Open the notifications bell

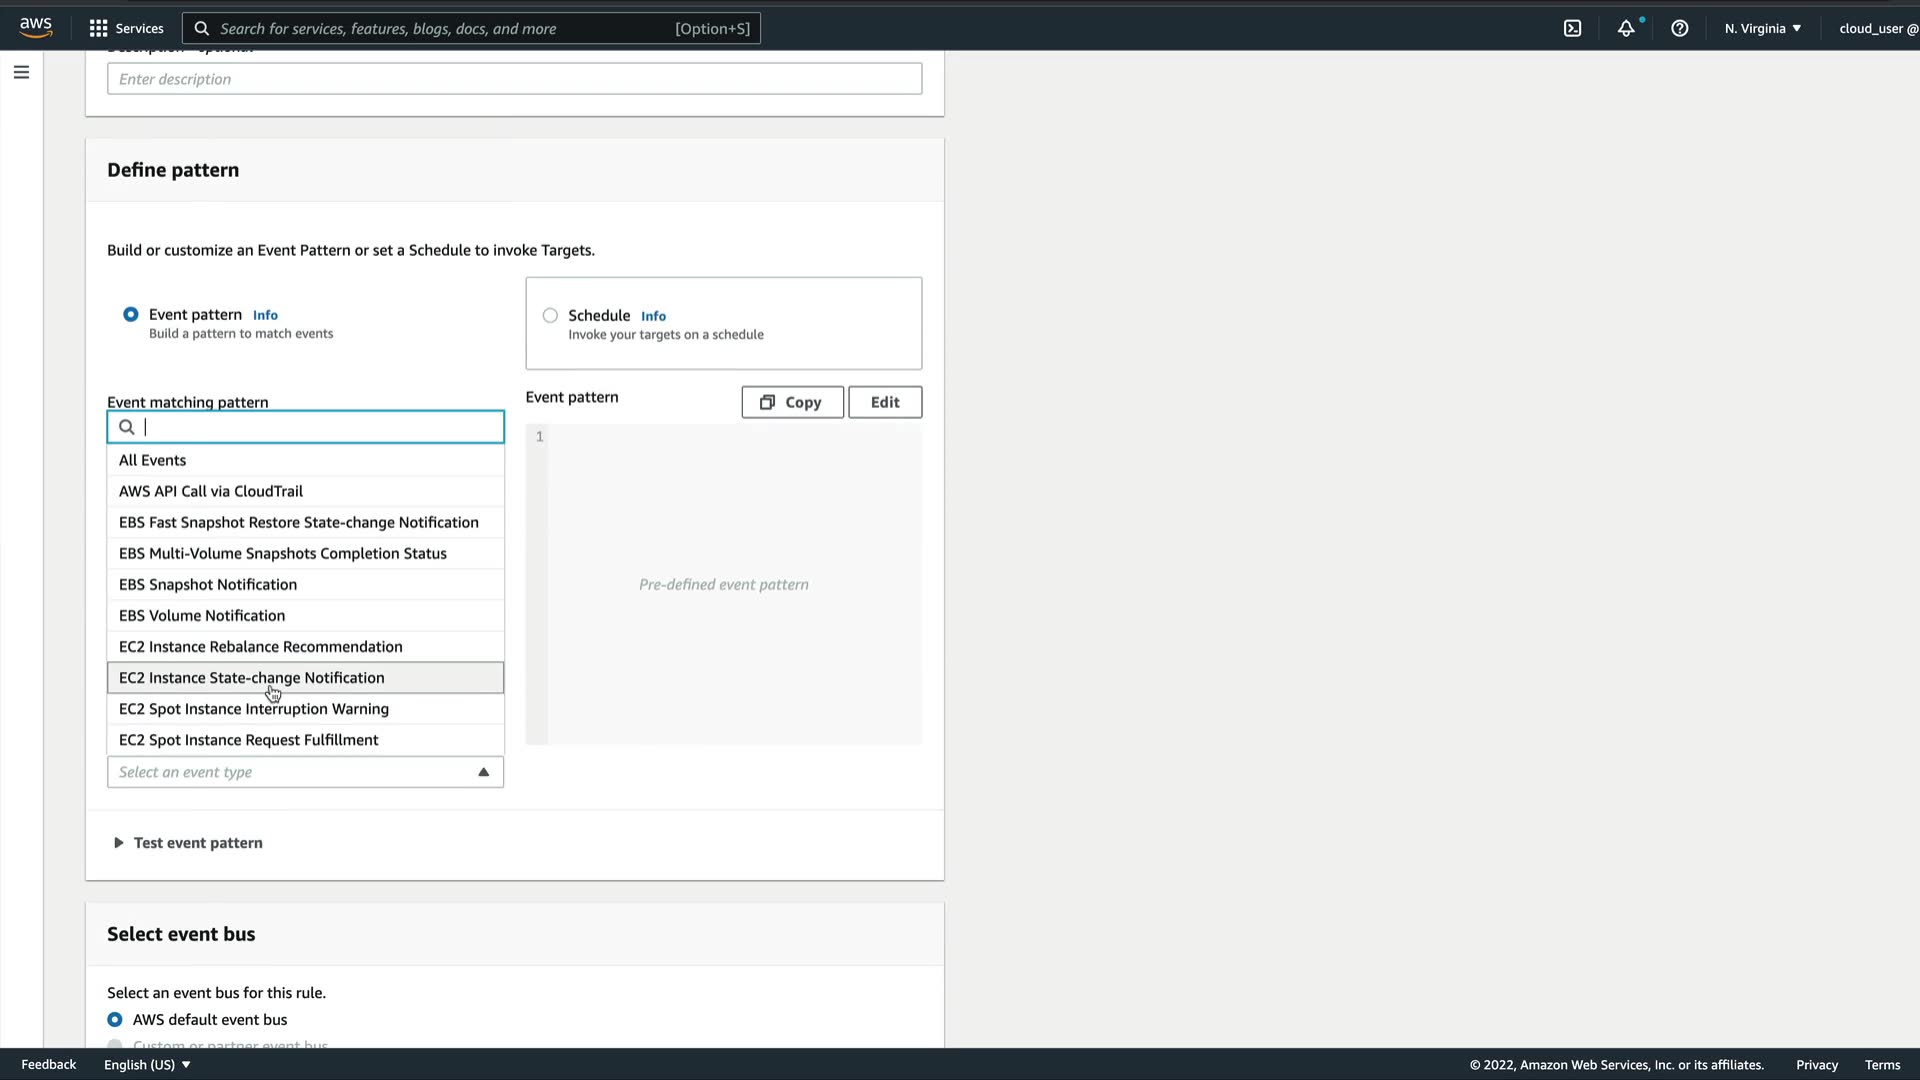[x=1626, y=28]
